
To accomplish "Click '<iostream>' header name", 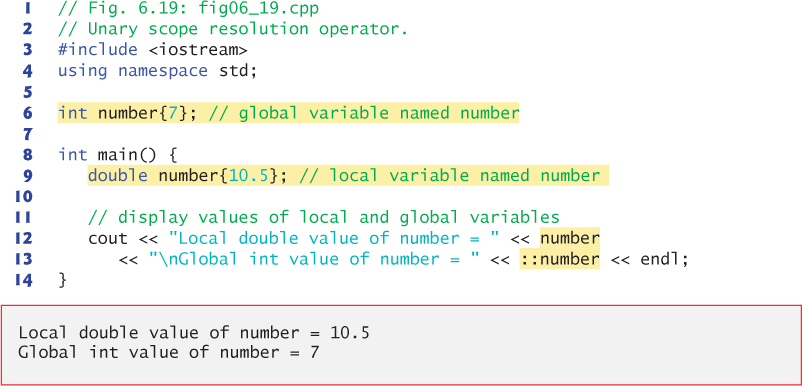I will [x=198, y=50].
